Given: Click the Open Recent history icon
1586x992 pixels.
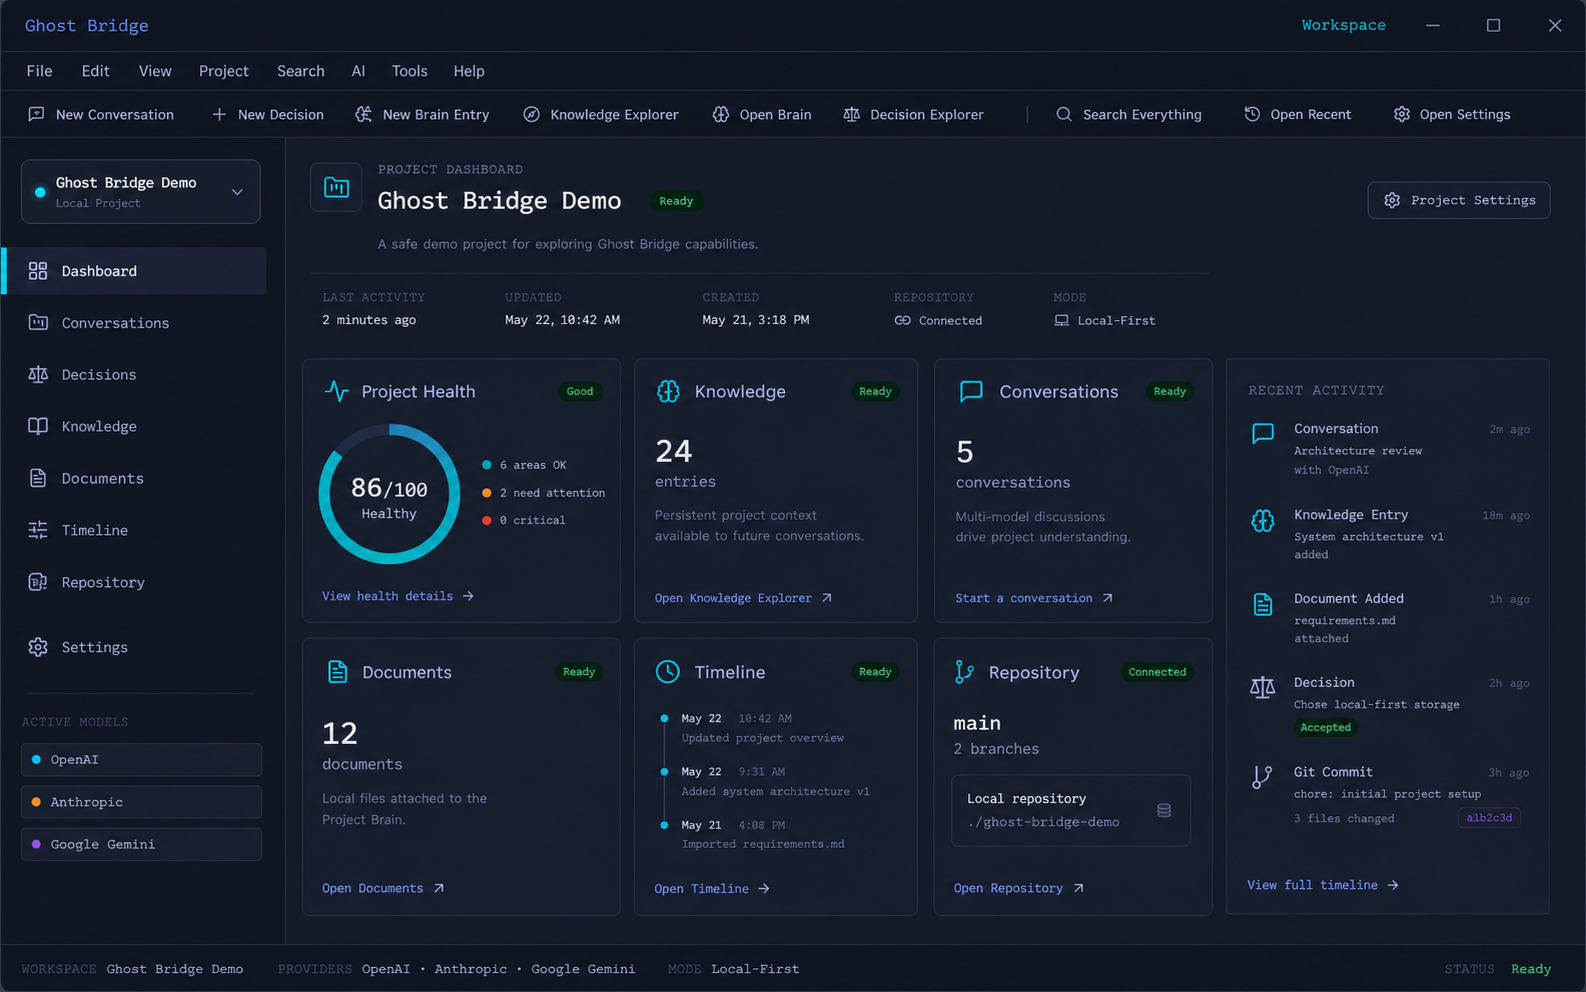Looking at the screenshot, I should tap(1252, 114).
